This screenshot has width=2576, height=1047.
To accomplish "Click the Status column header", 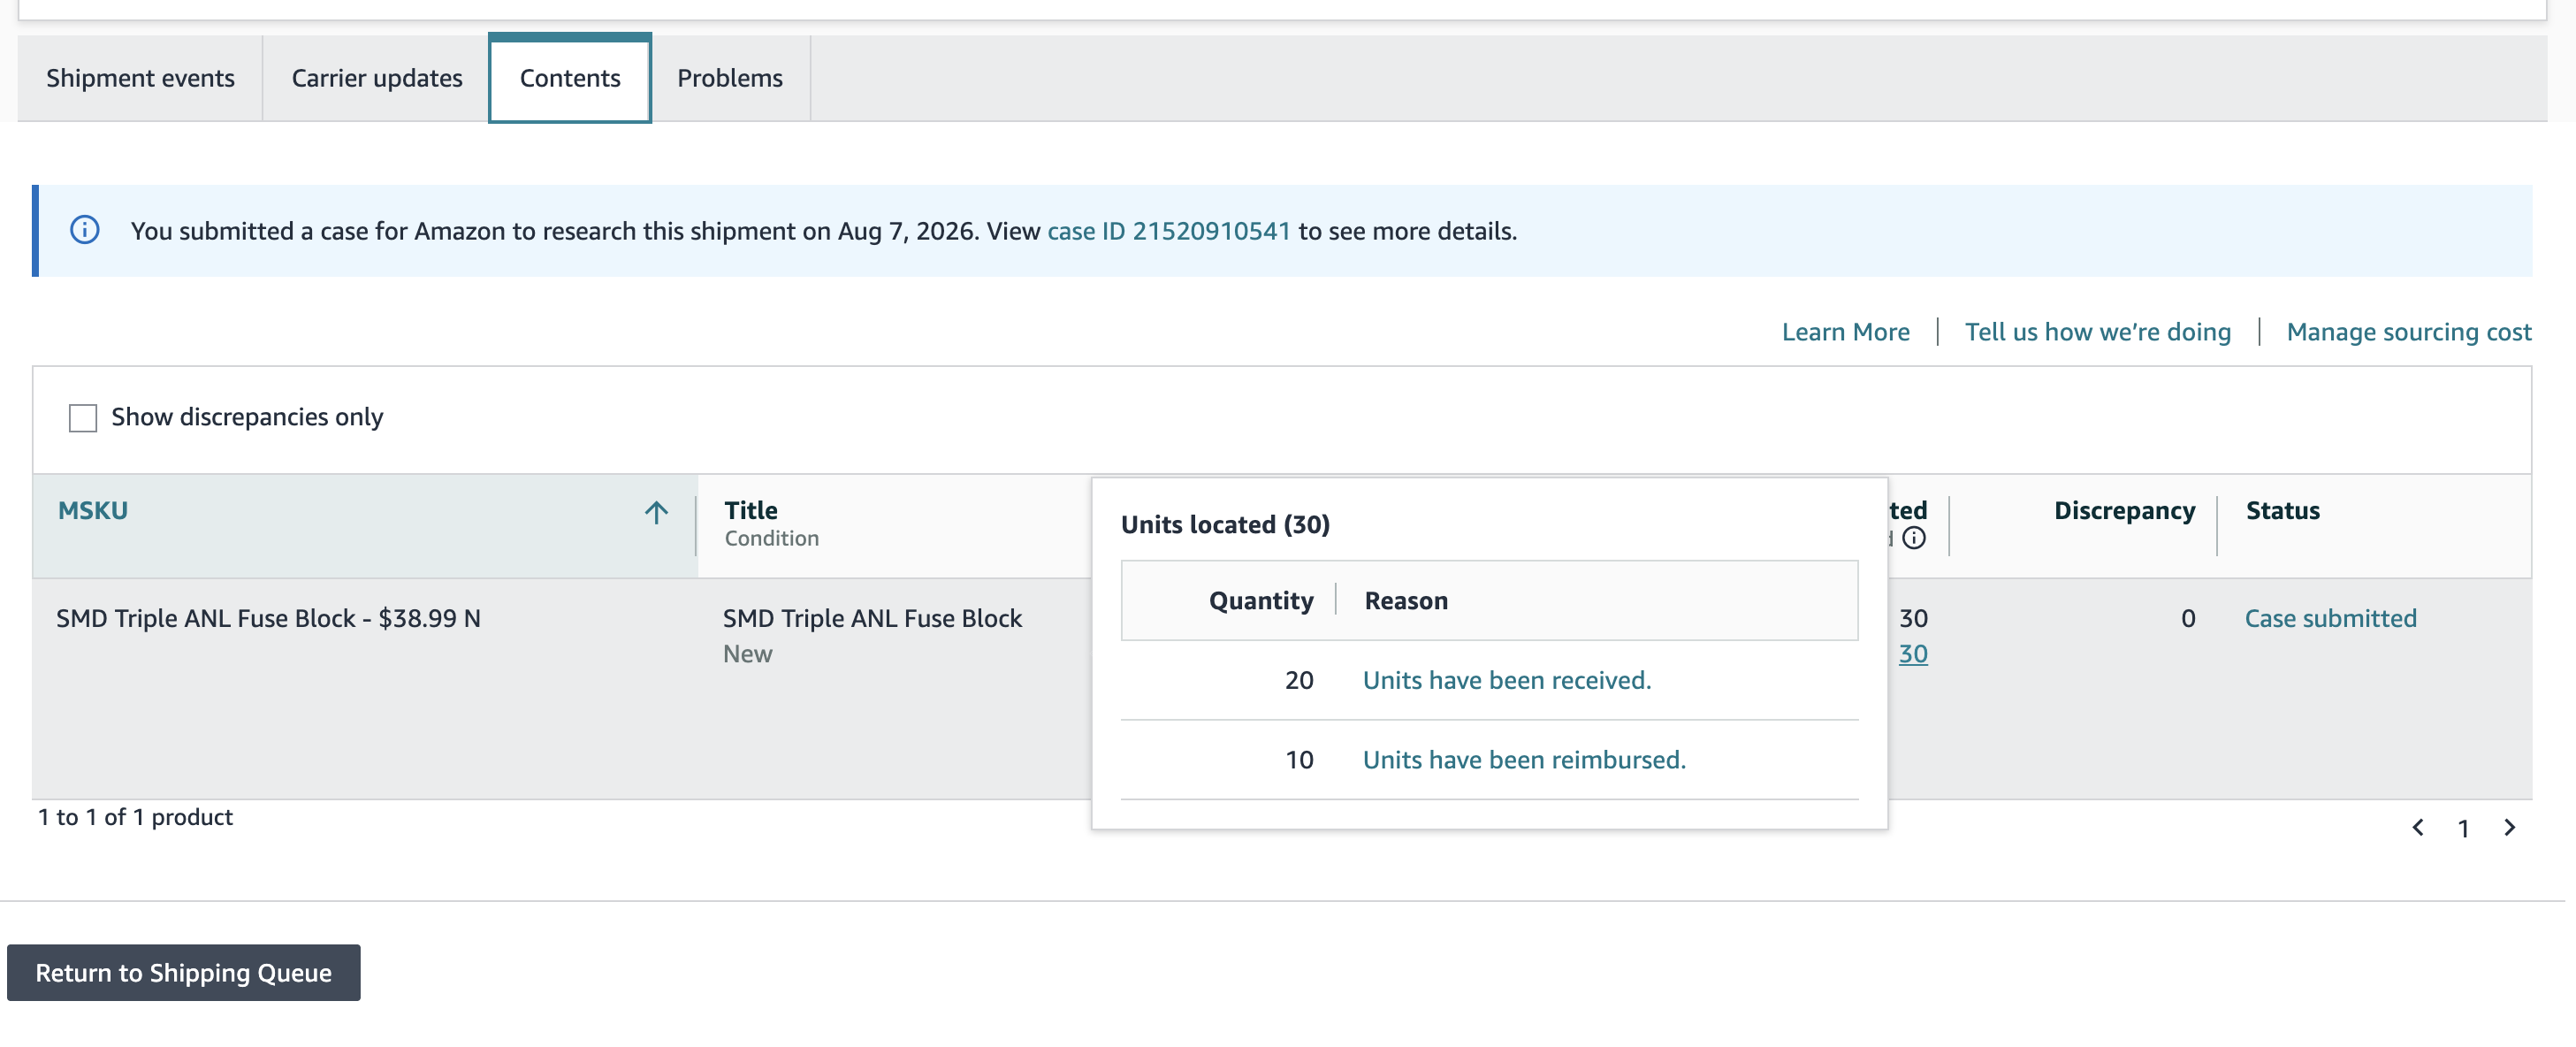I will (2282, 510).
